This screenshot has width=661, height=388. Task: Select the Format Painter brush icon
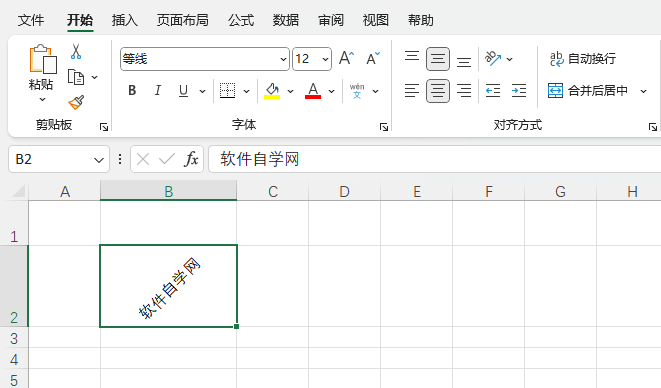click(76, 102)
